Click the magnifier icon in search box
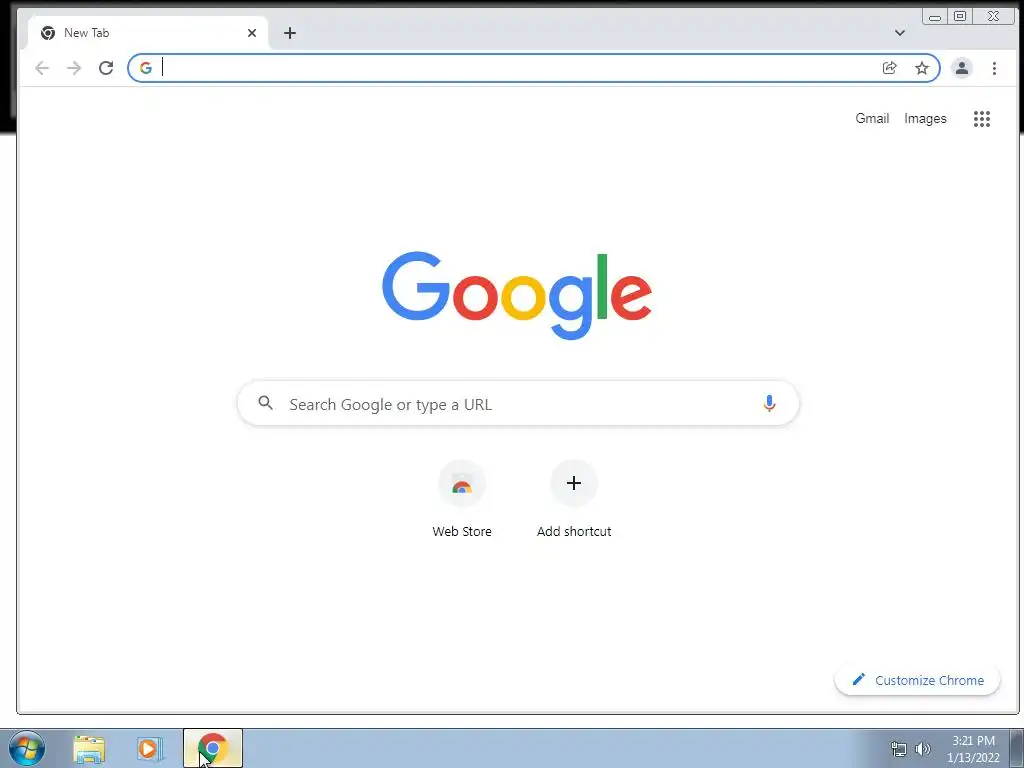This screenshot has height=768, width=1024. pyautogui.click(x=265, y=403)
